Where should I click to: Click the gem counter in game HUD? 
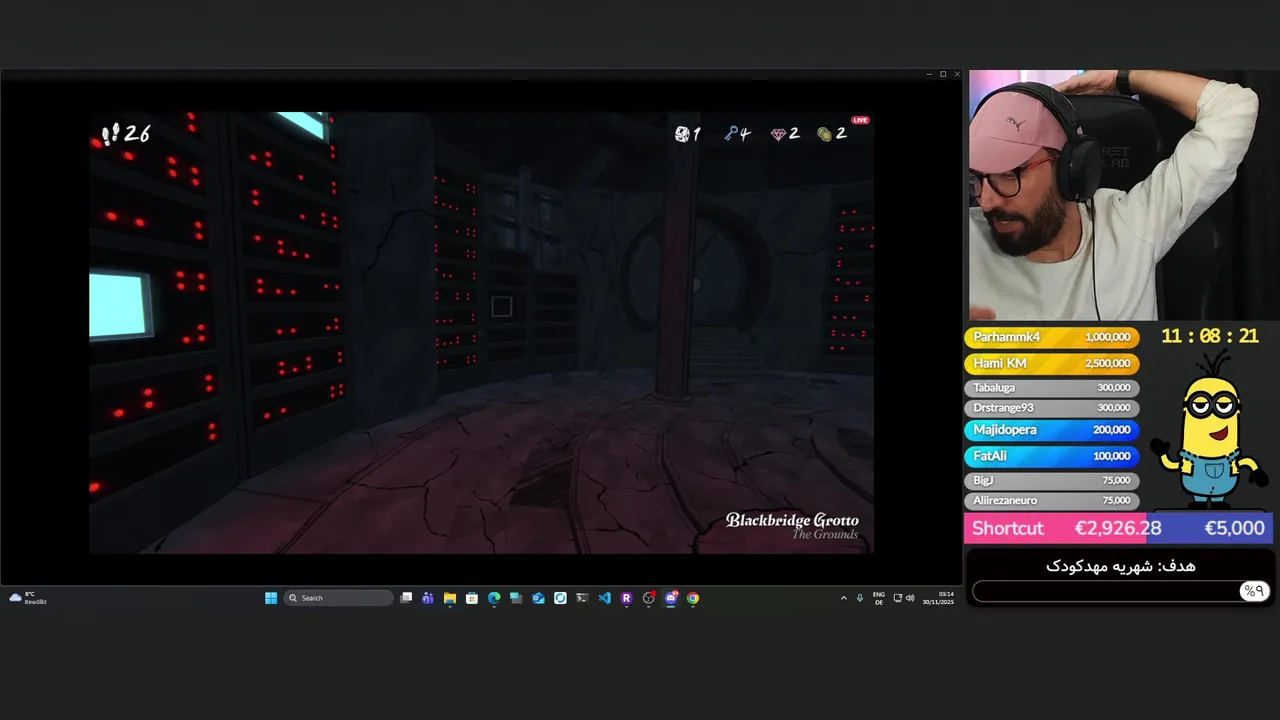pos(785,134)
